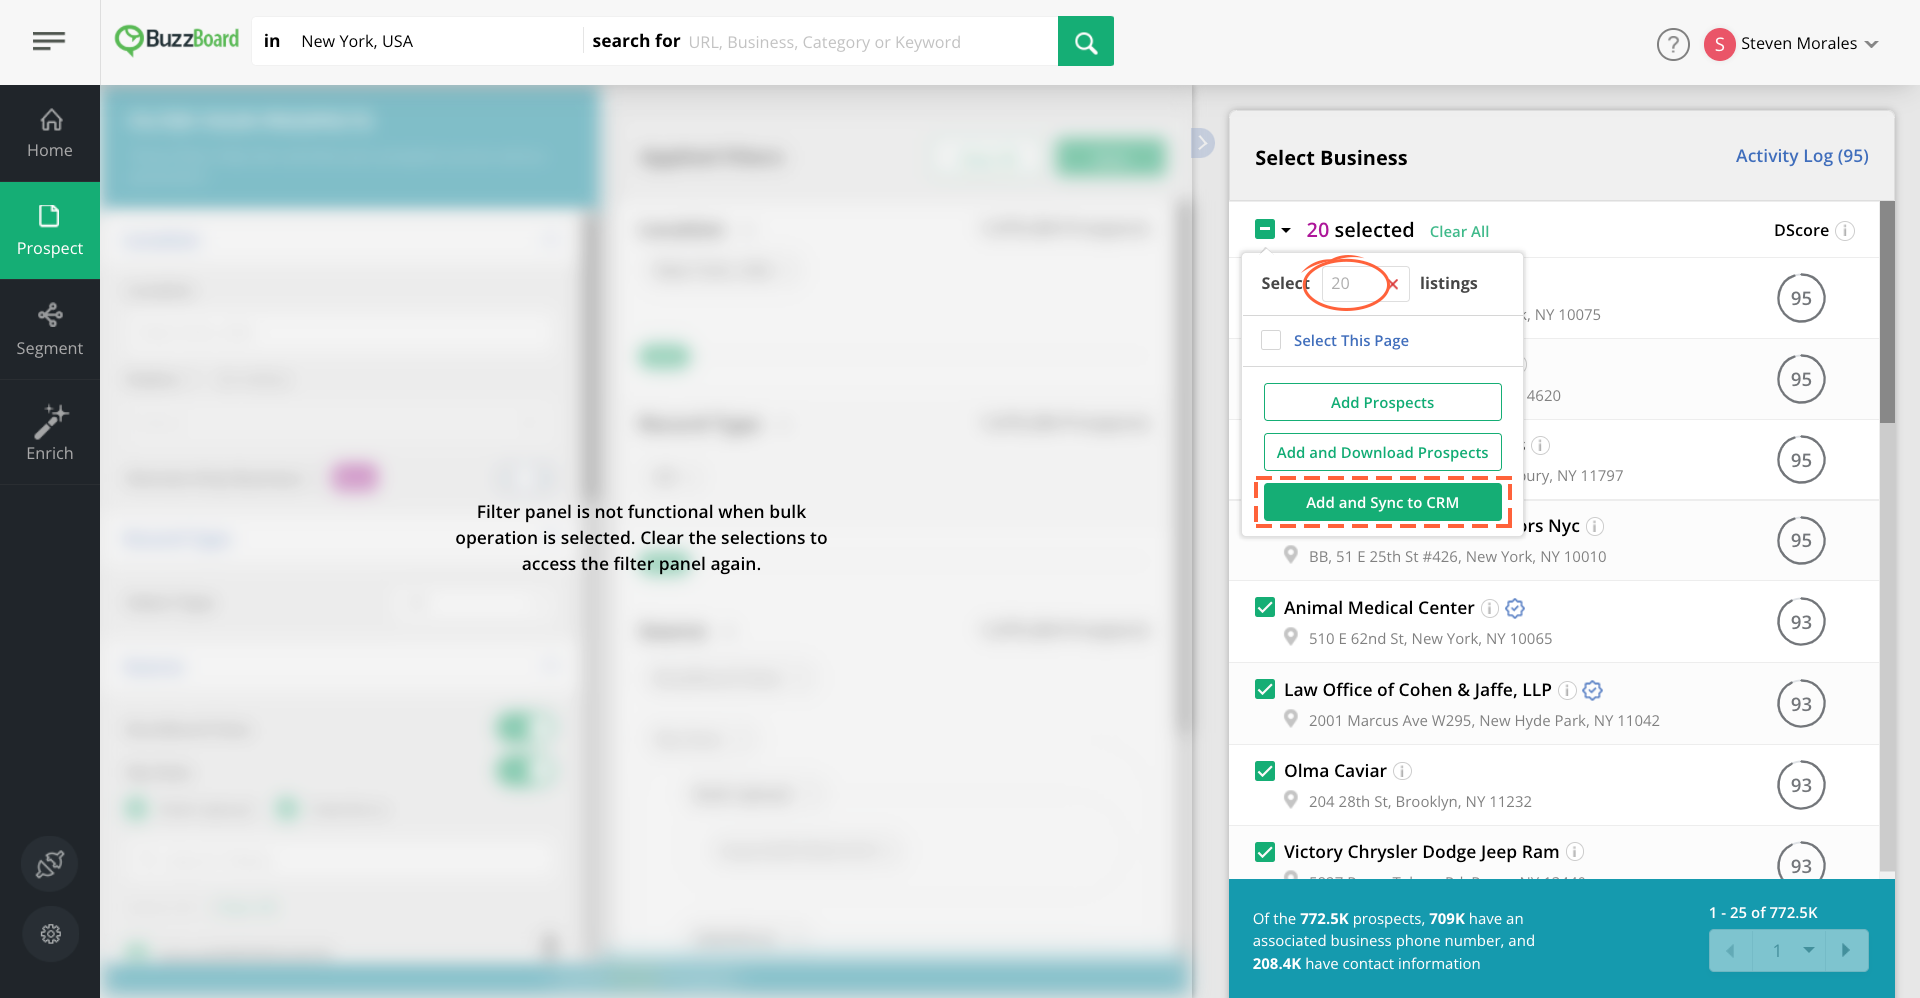This screenshot has height=998, width=1920.
Task: Click DScore 93 circle for Olma Caviar
Action: coord(1801,785)
